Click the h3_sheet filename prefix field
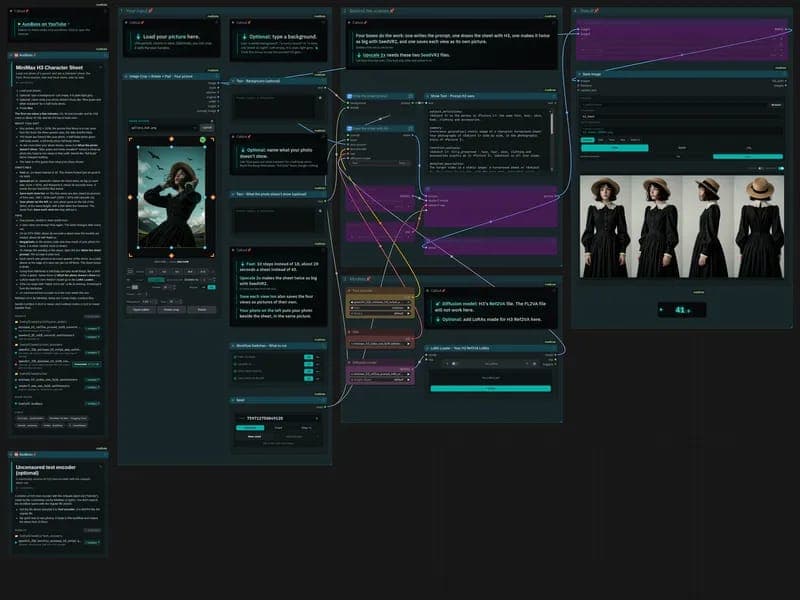This screenshot has width=800, height=600. tap(682, 116)
